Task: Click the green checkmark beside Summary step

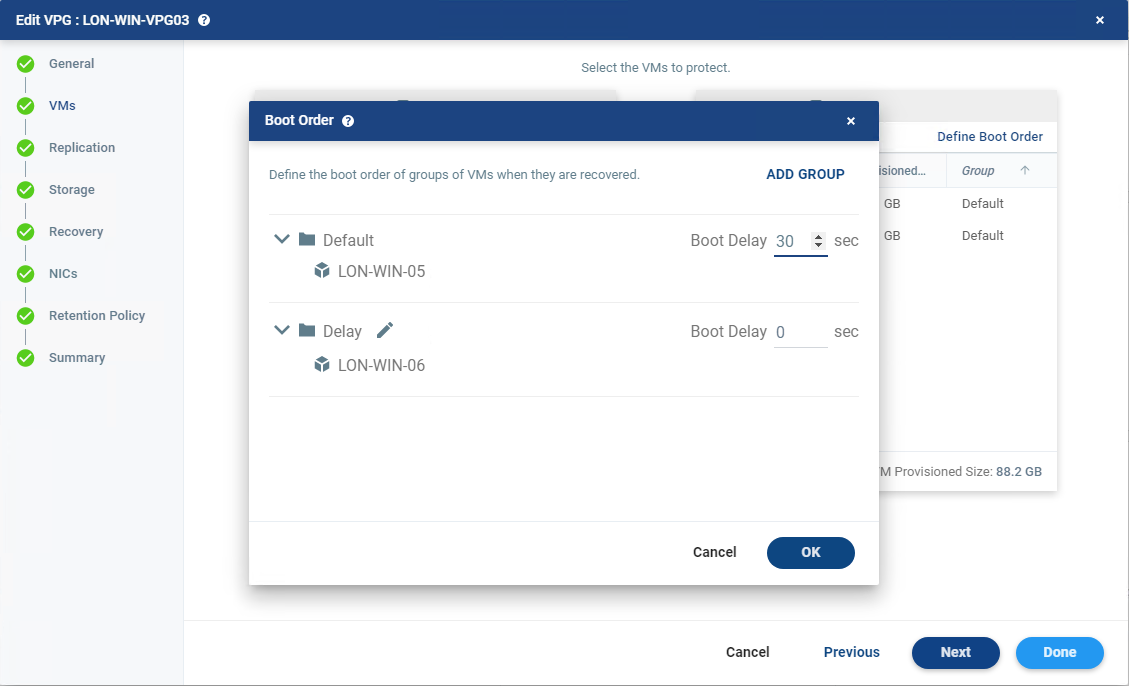Action: 26,358
